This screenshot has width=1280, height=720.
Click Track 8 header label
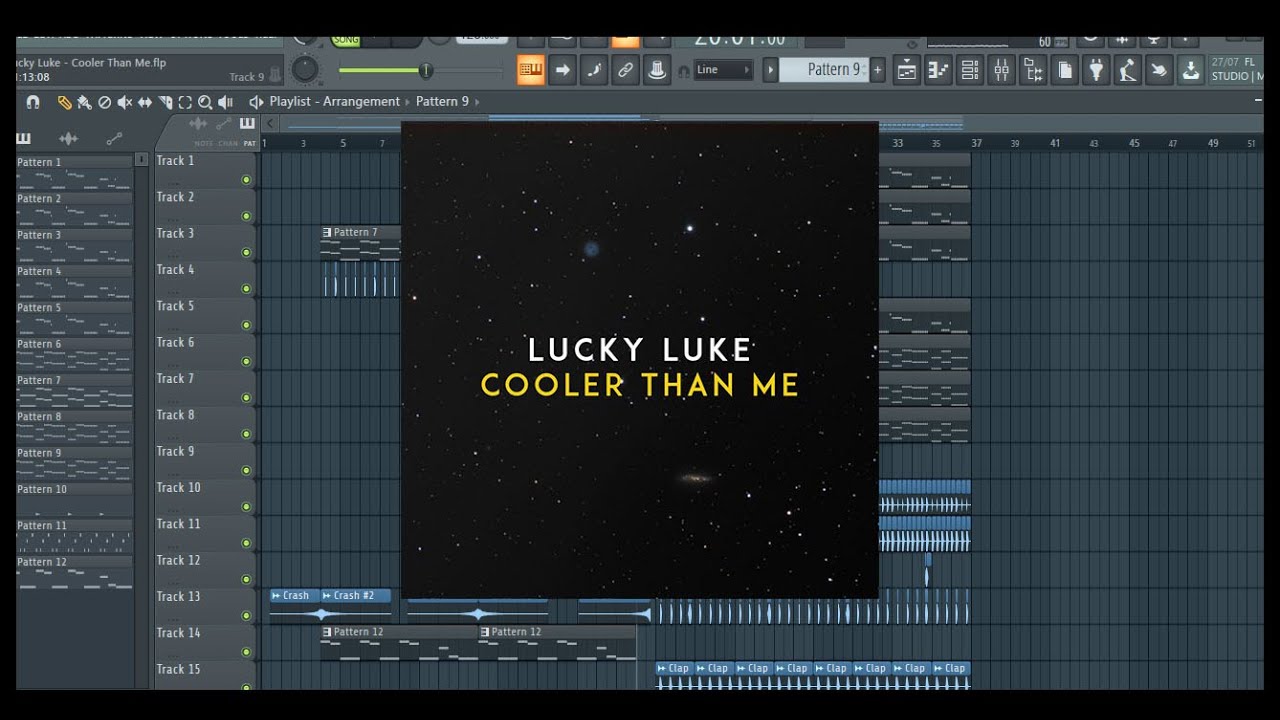(x=175, y=415)
